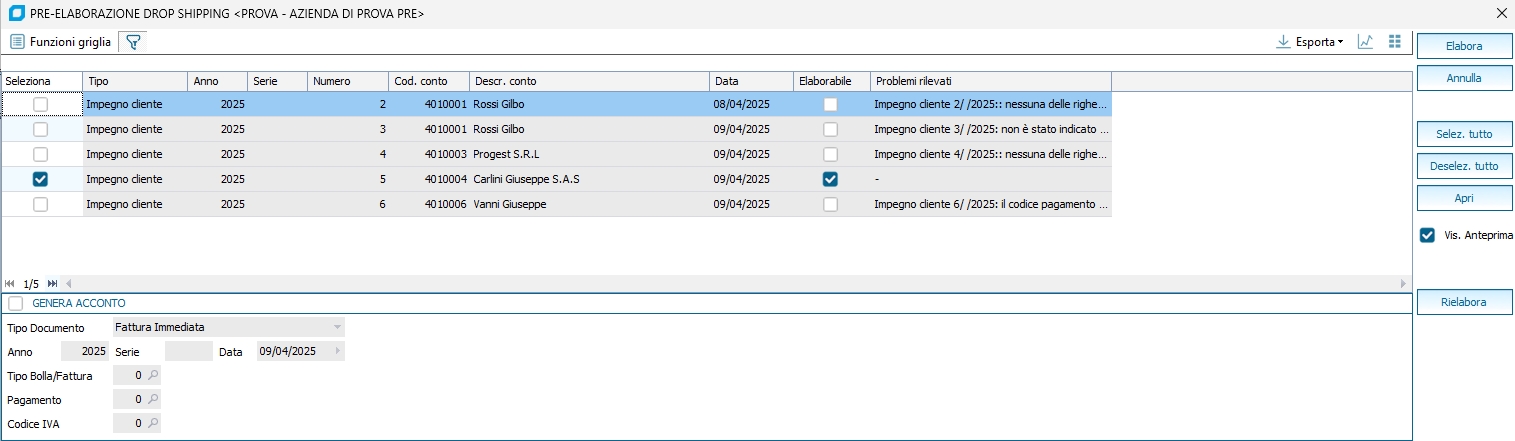Sort by Seleziona column header
Screen dimensions: 1515x441
pyautogui.click(x=42, y=81)
